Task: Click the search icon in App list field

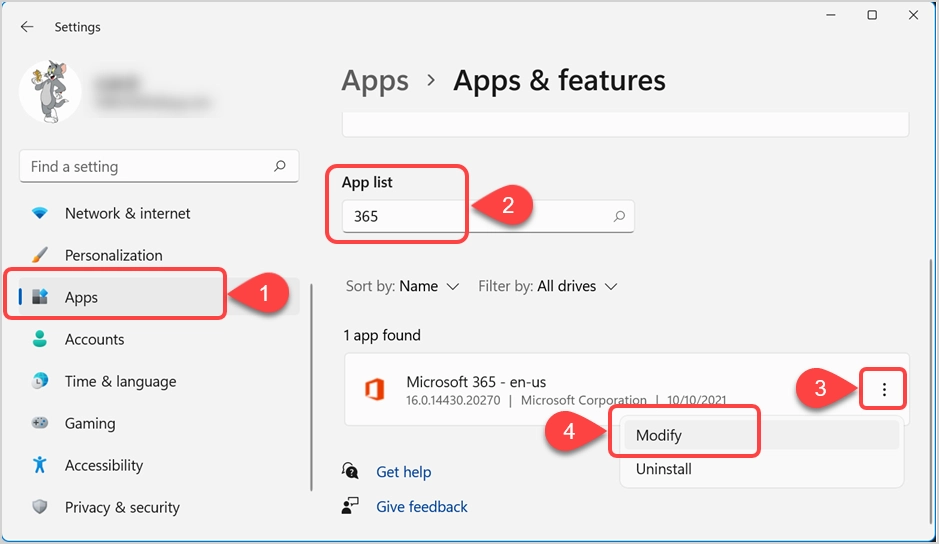Action: click(619, 216)
